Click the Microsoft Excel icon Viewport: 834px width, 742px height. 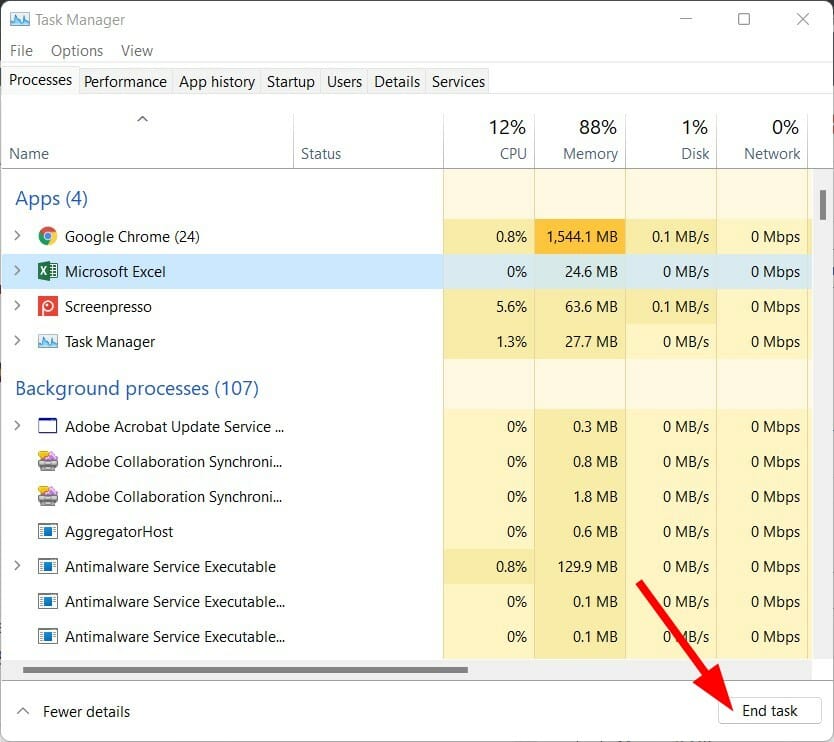point(48,271)
